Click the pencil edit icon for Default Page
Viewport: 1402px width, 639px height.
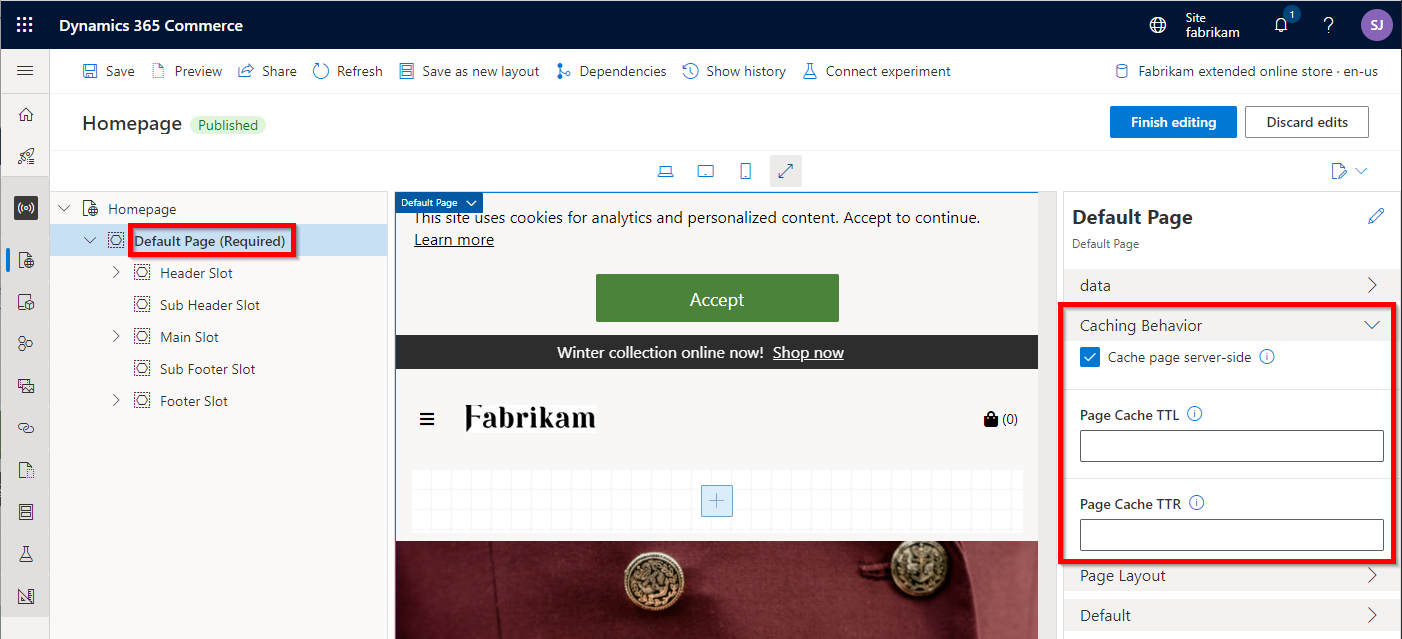click(1376, 216)
